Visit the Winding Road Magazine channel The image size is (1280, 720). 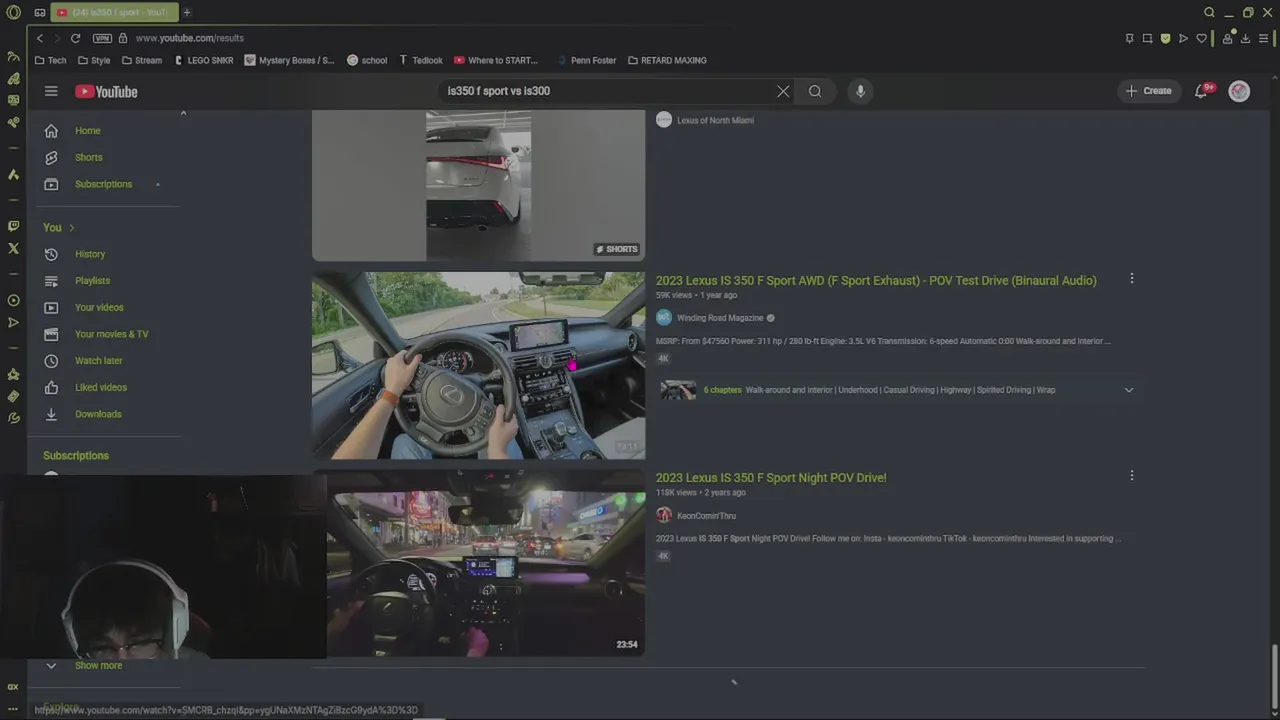(720, 318)
